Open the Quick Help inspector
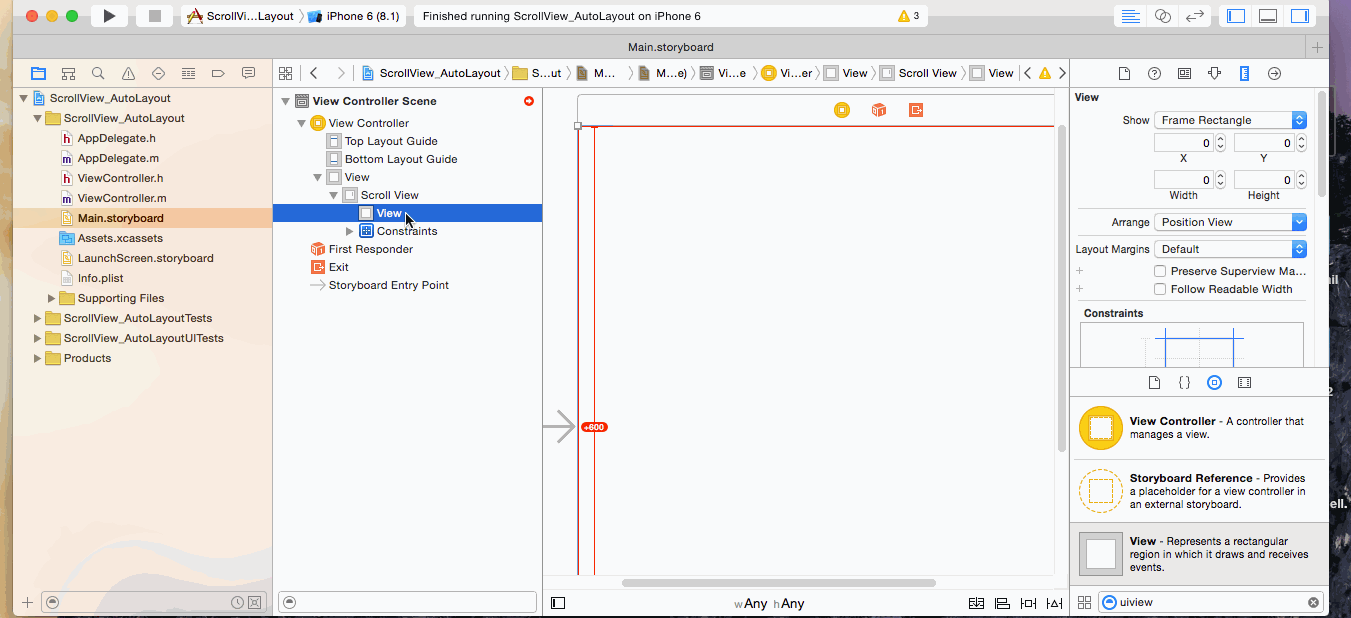Viewport: 1351px width, 618px height. click(1154, 73)
